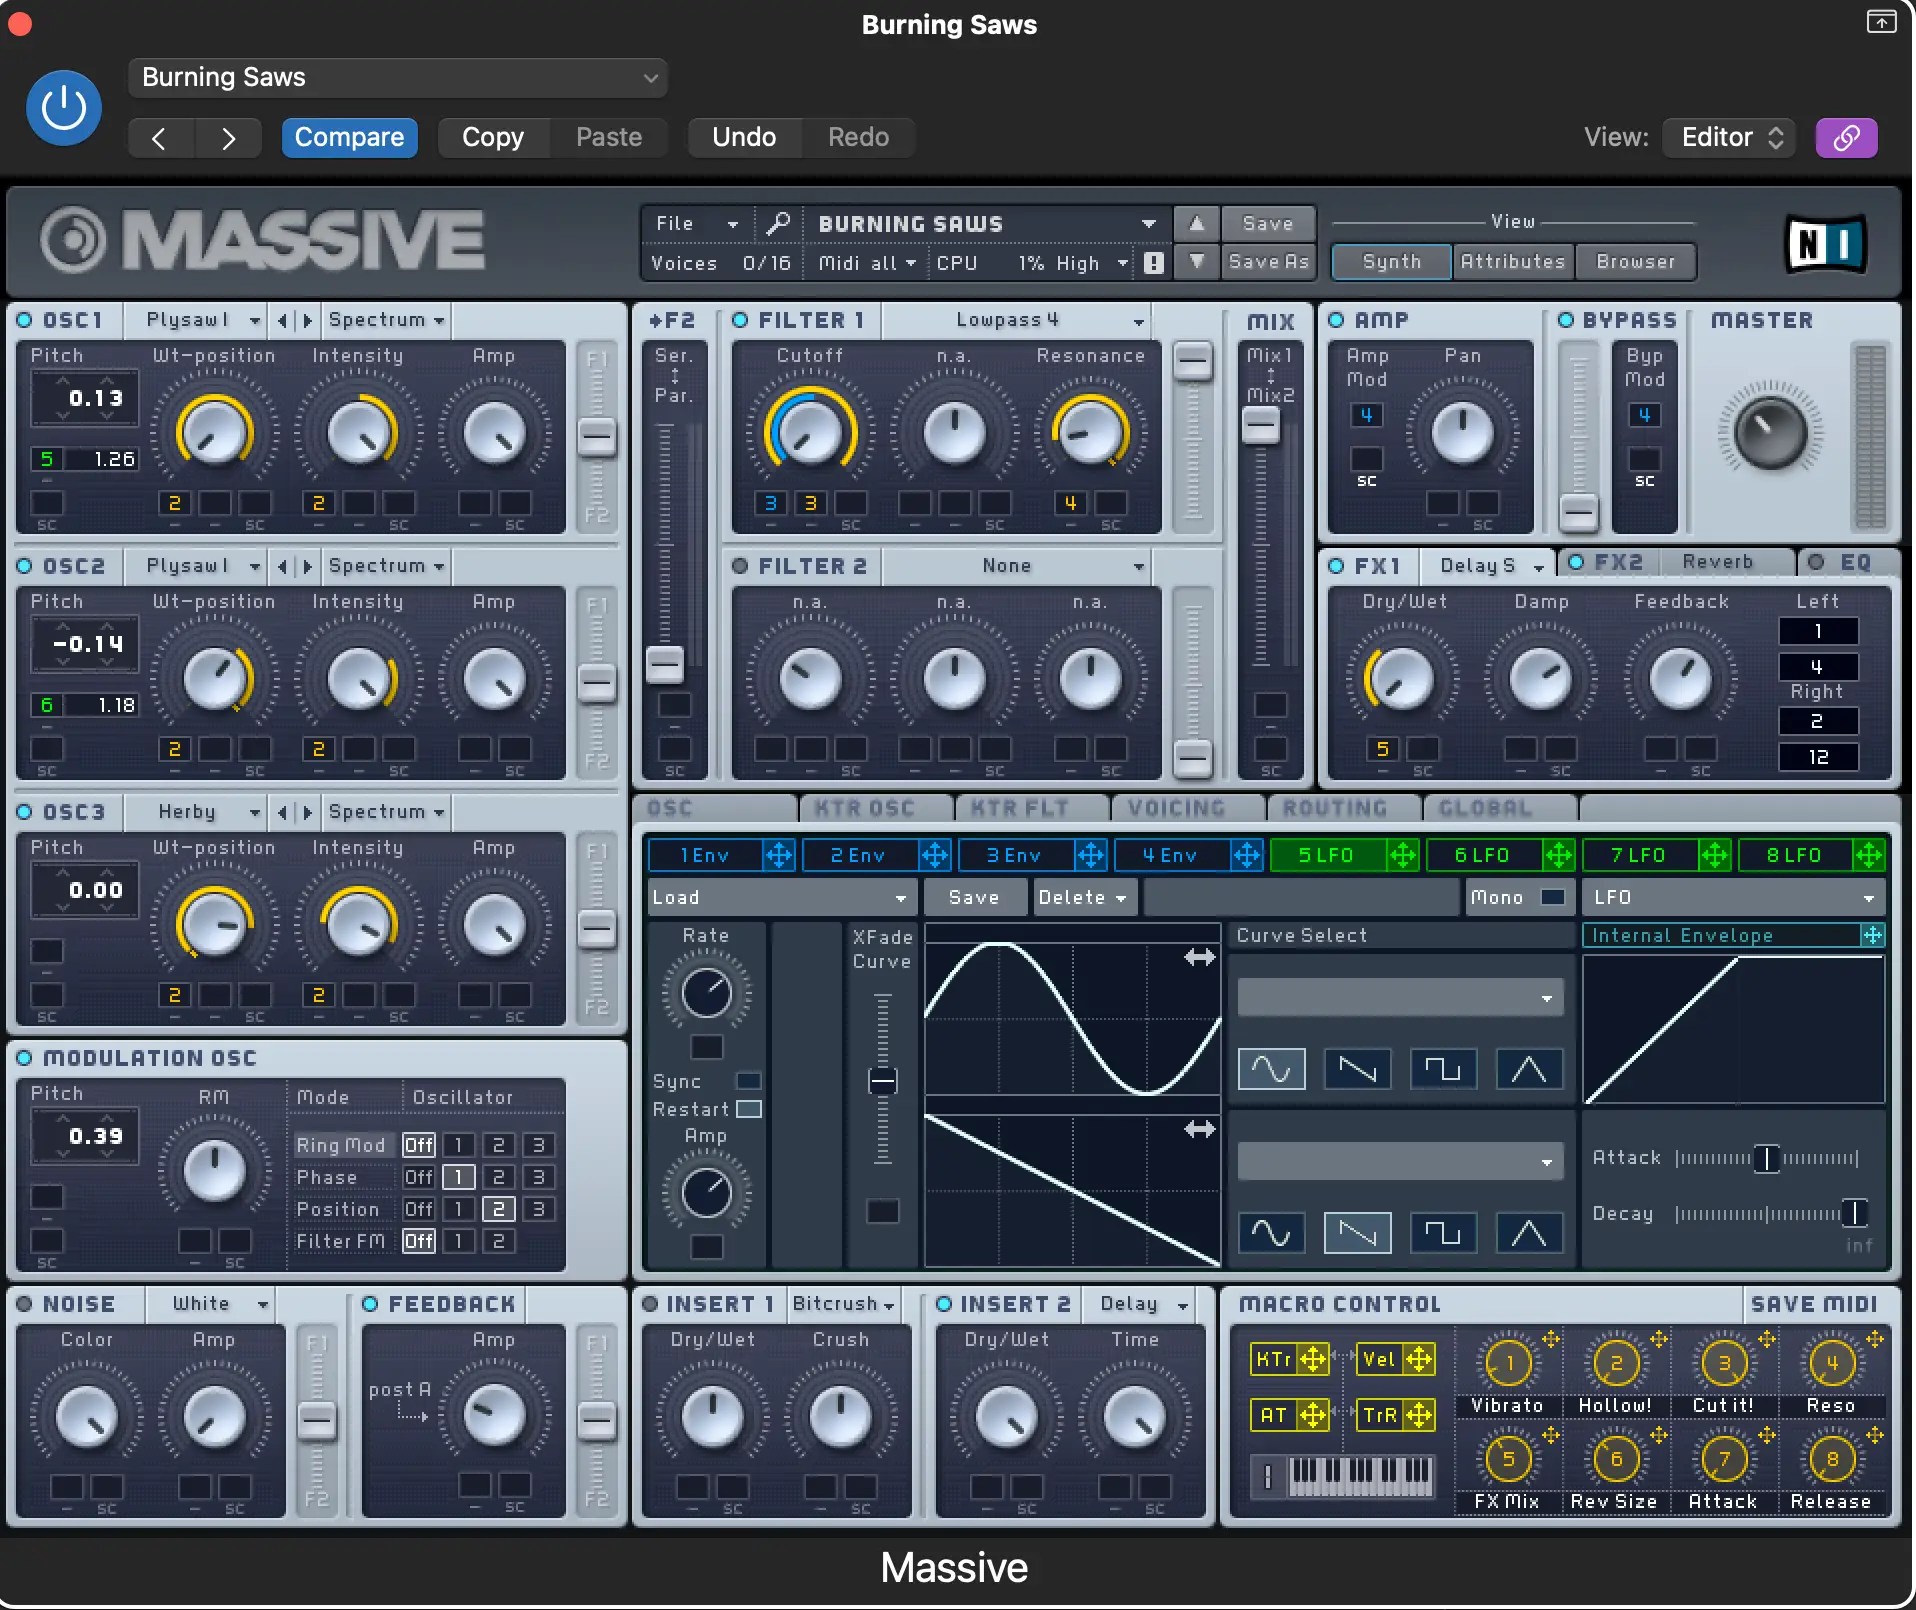Click the Compare button
Image resolution: width=1916 pixels, height=1610 pixels.
coord(349,137)
